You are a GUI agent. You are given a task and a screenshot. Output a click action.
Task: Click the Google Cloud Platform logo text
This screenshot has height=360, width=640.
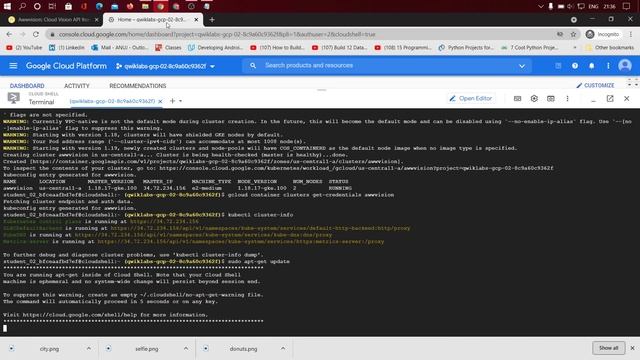[66, 66]
